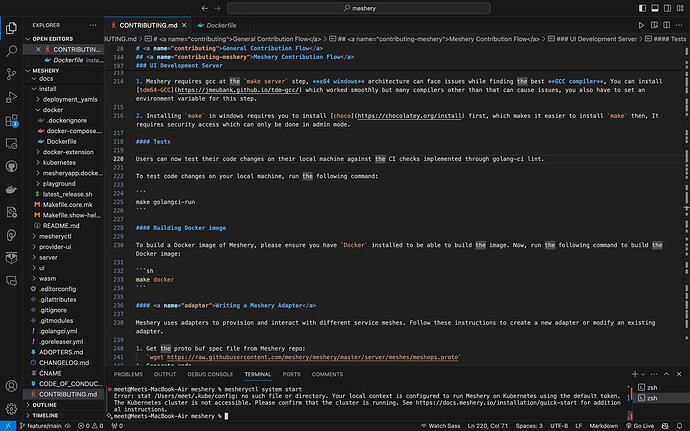Open the Accounts menu icon
The image size is (690, 431).
click(11, 386)
